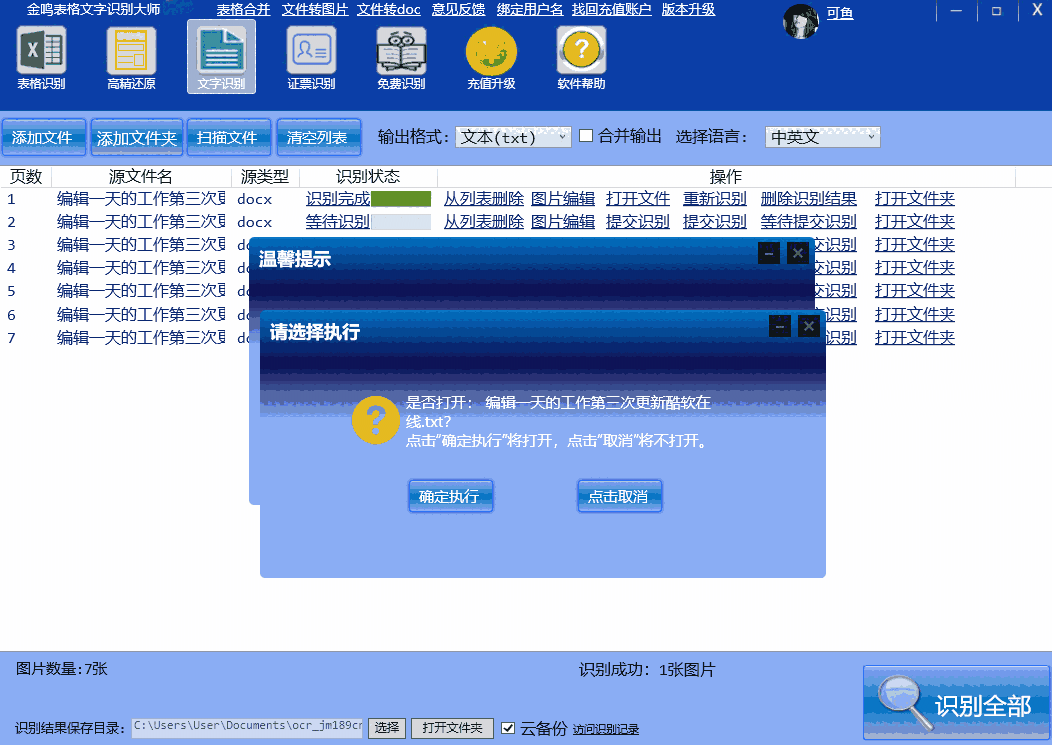Image resolution: width=1052 pixels, height=745 pixels.
Task: Activate the 文字识别 tool icon
Action: [x=219, y=56]
